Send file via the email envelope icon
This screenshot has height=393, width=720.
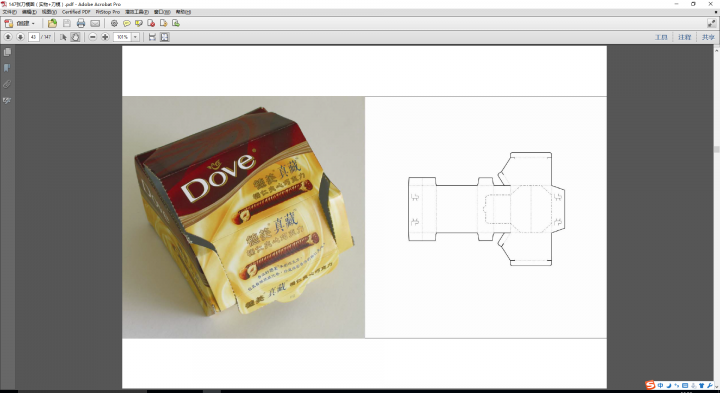pyautogui.click(x=95, y=23)
